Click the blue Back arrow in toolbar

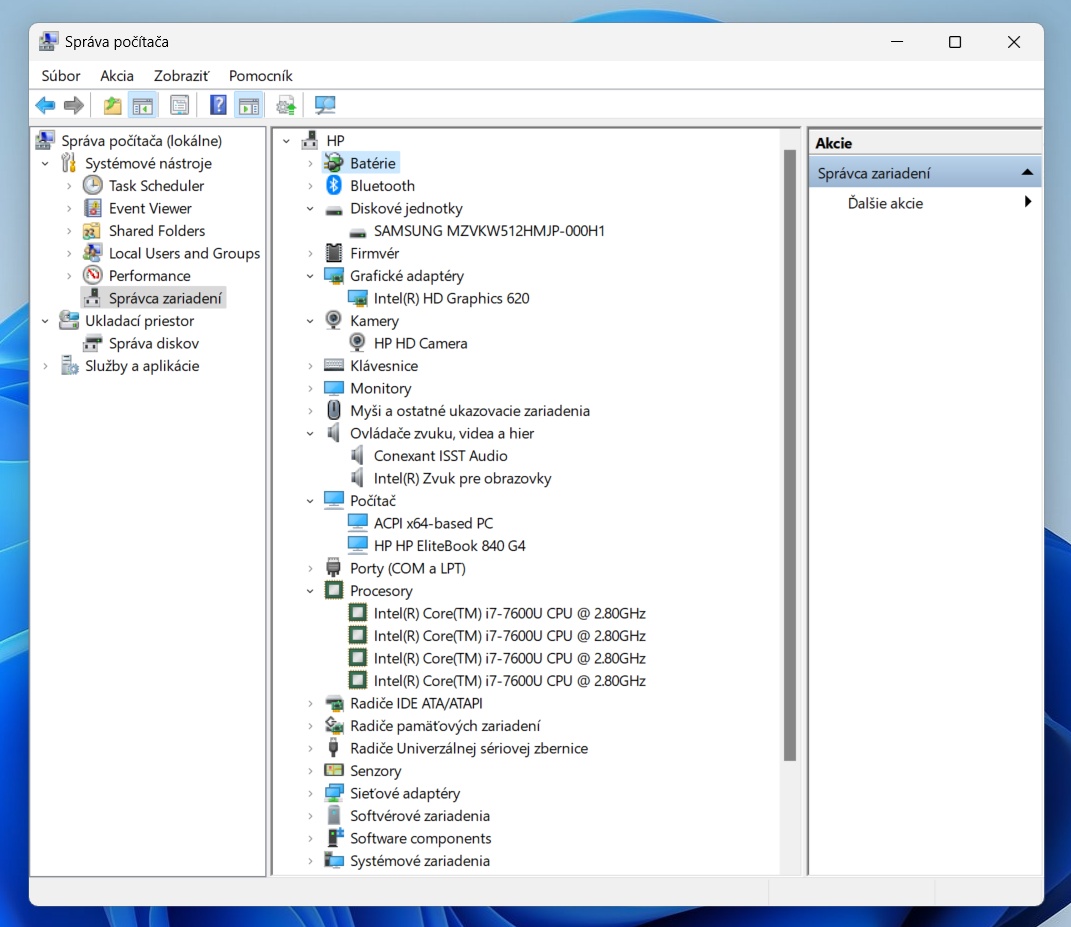tap(45, 105)
